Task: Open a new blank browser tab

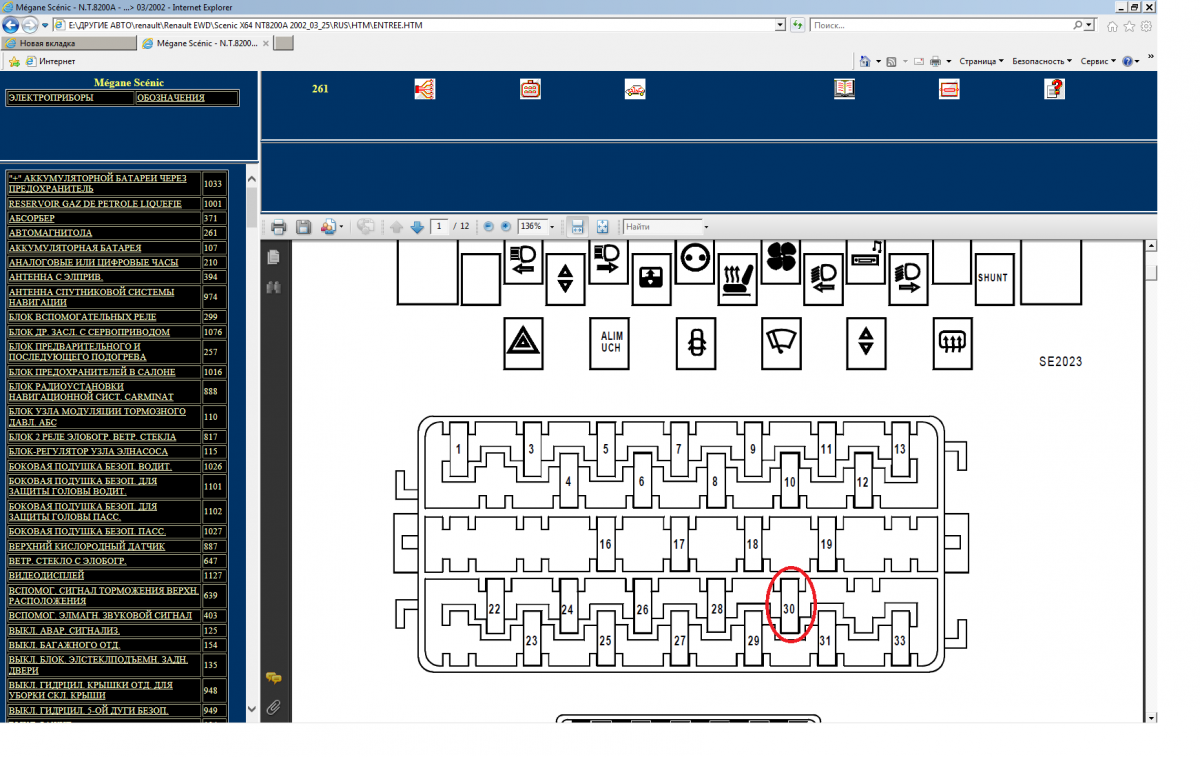Action: tap(283, 44)
